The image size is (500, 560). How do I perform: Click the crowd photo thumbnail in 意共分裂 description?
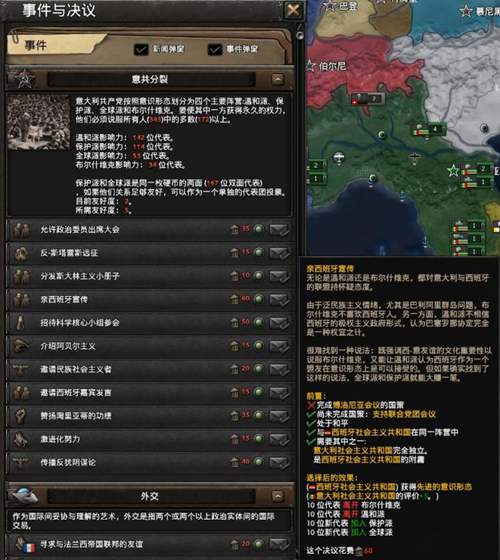click(39, 122)
